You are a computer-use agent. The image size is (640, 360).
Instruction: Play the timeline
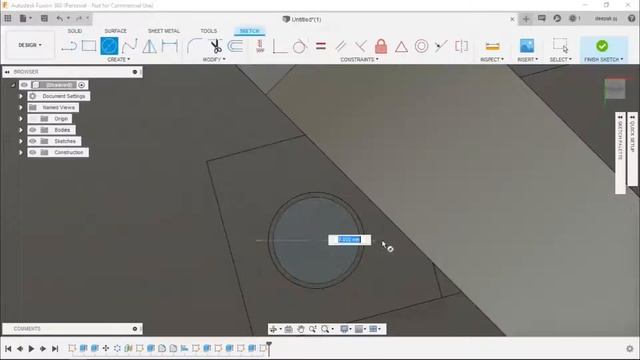[x=31, y=349]
